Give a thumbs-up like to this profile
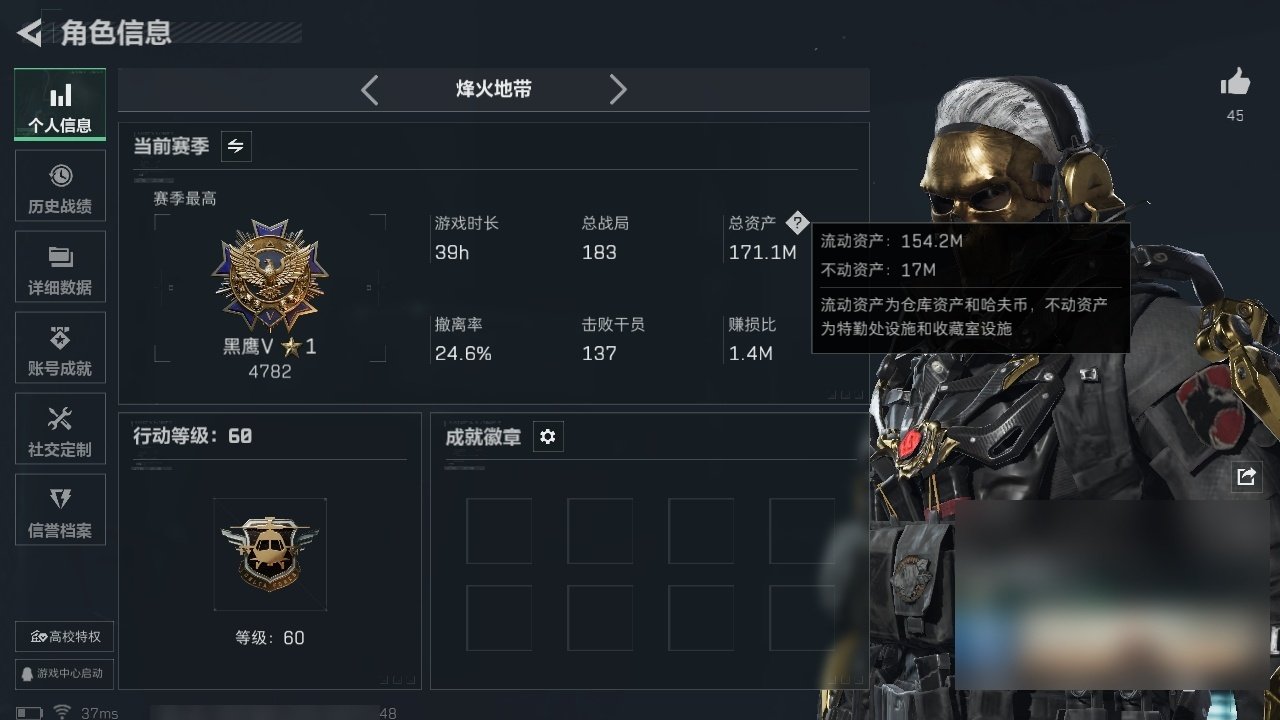The image size is (1280, 720). click(1235, 84)
